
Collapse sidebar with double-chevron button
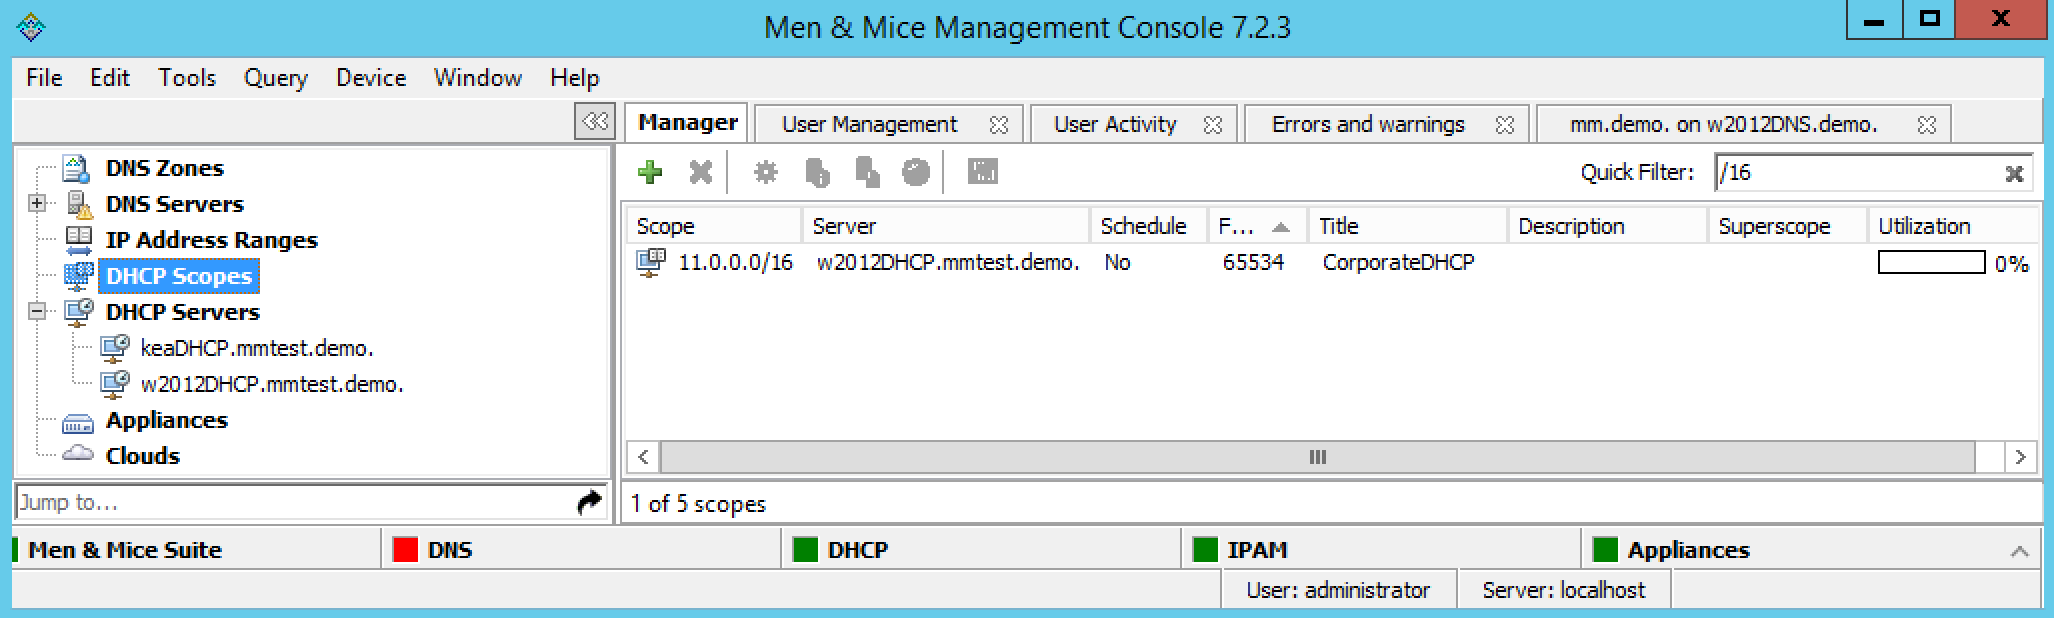coord(595,122)
